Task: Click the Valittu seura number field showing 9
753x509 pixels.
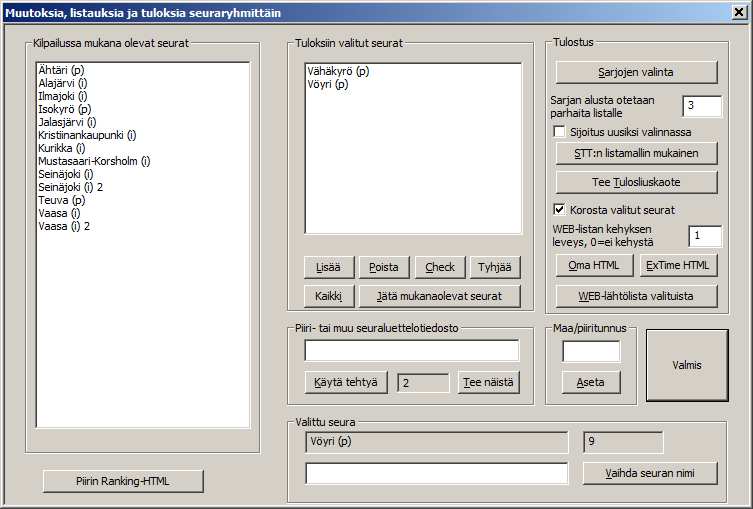Action: pyautogui.click(x=623, y=442)
